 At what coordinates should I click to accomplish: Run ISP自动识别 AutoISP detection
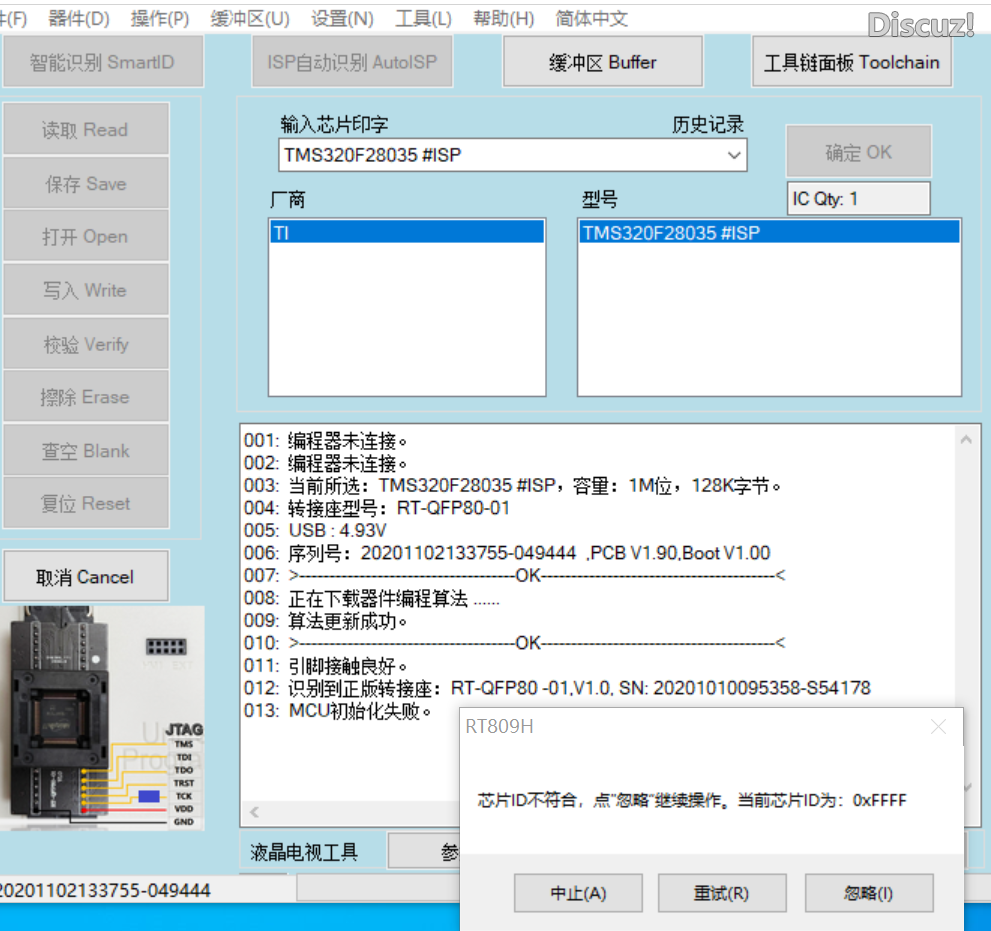(352, 61)
